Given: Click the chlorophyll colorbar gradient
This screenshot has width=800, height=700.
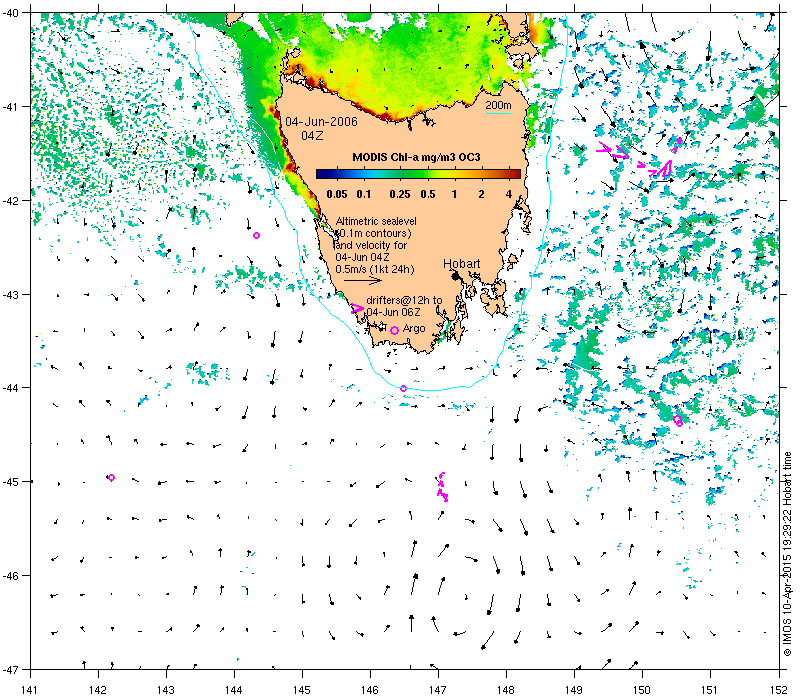Looking at the screenshot, I should (x=418, y=174).
